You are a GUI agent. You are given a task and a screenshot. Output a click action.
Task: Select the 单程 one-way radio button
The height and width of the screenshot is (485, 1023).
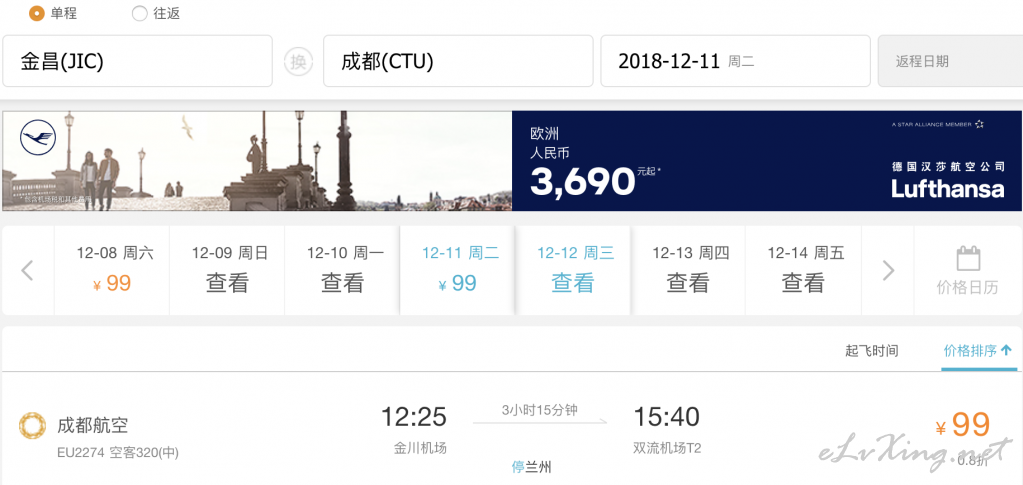click(x=38, y=13)
